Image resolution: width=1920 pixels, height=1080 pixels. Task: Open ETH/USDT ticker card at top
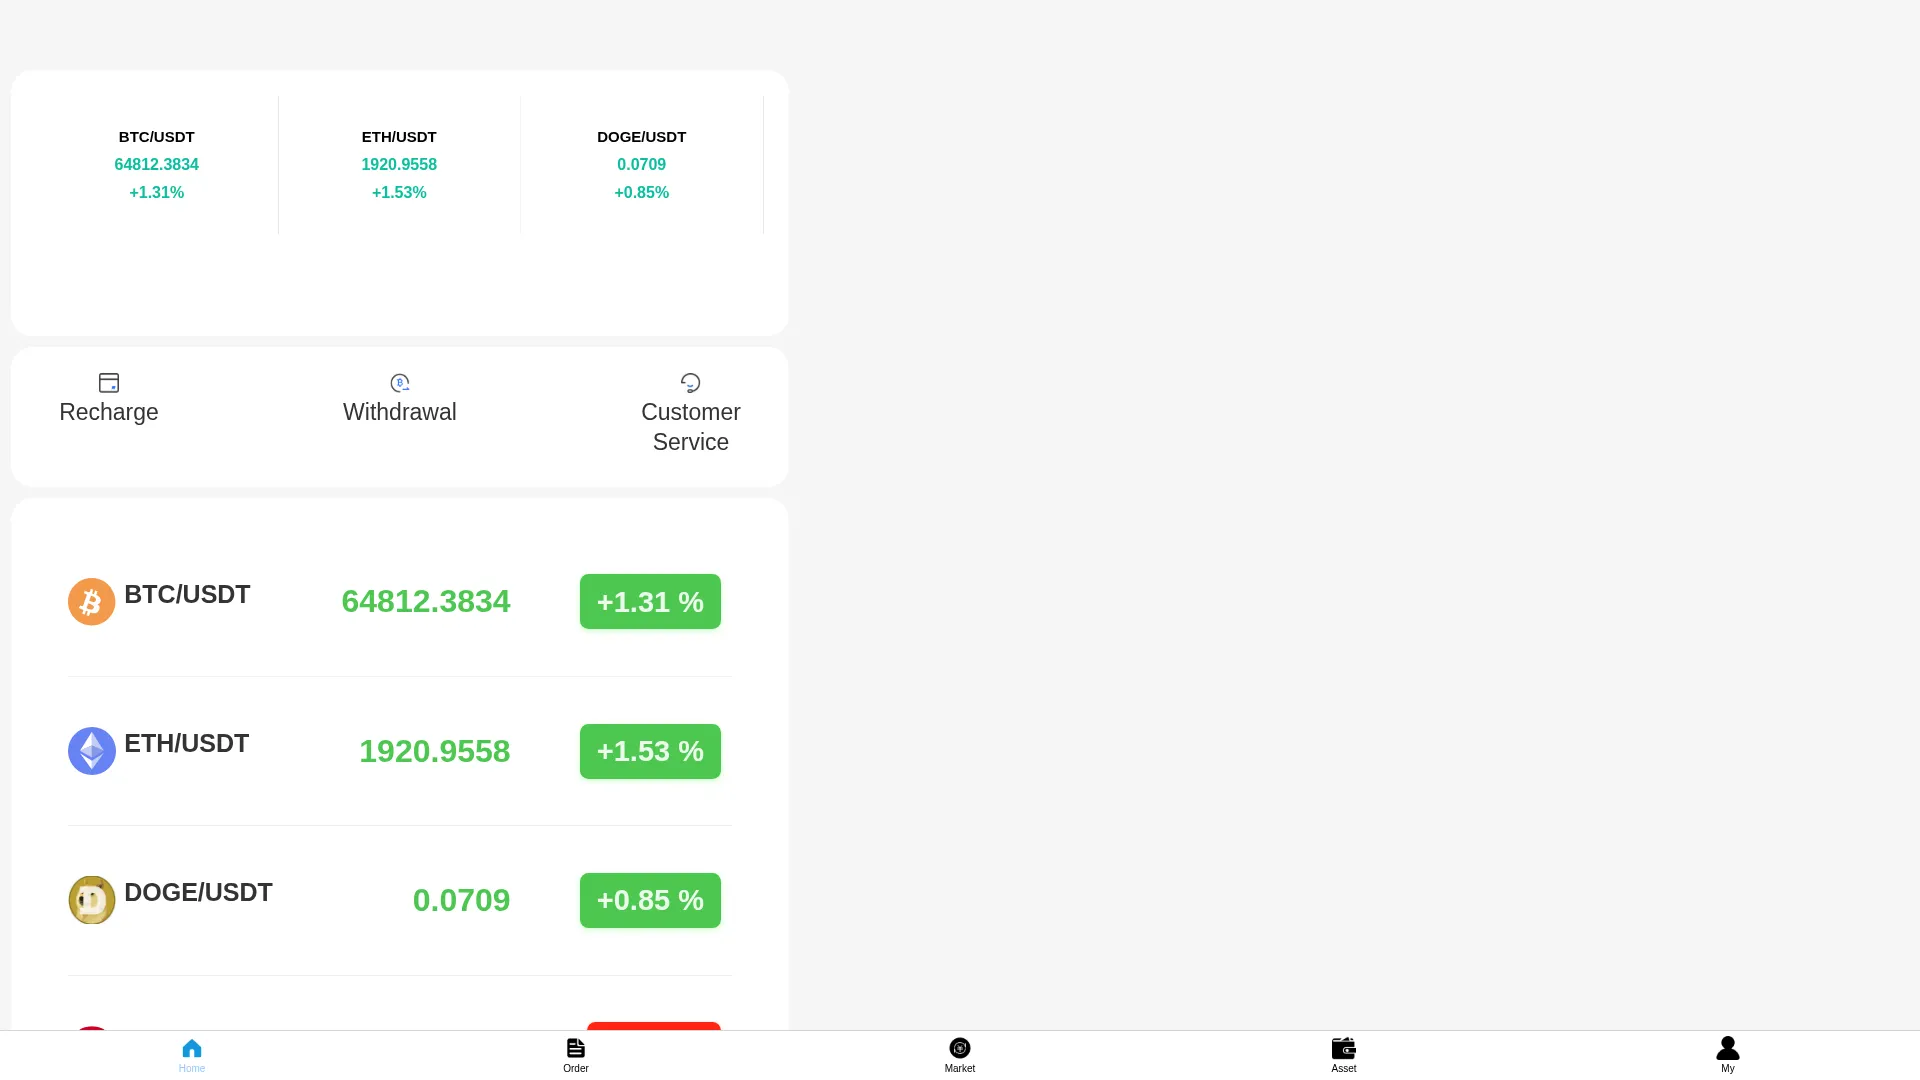[399, 165]
